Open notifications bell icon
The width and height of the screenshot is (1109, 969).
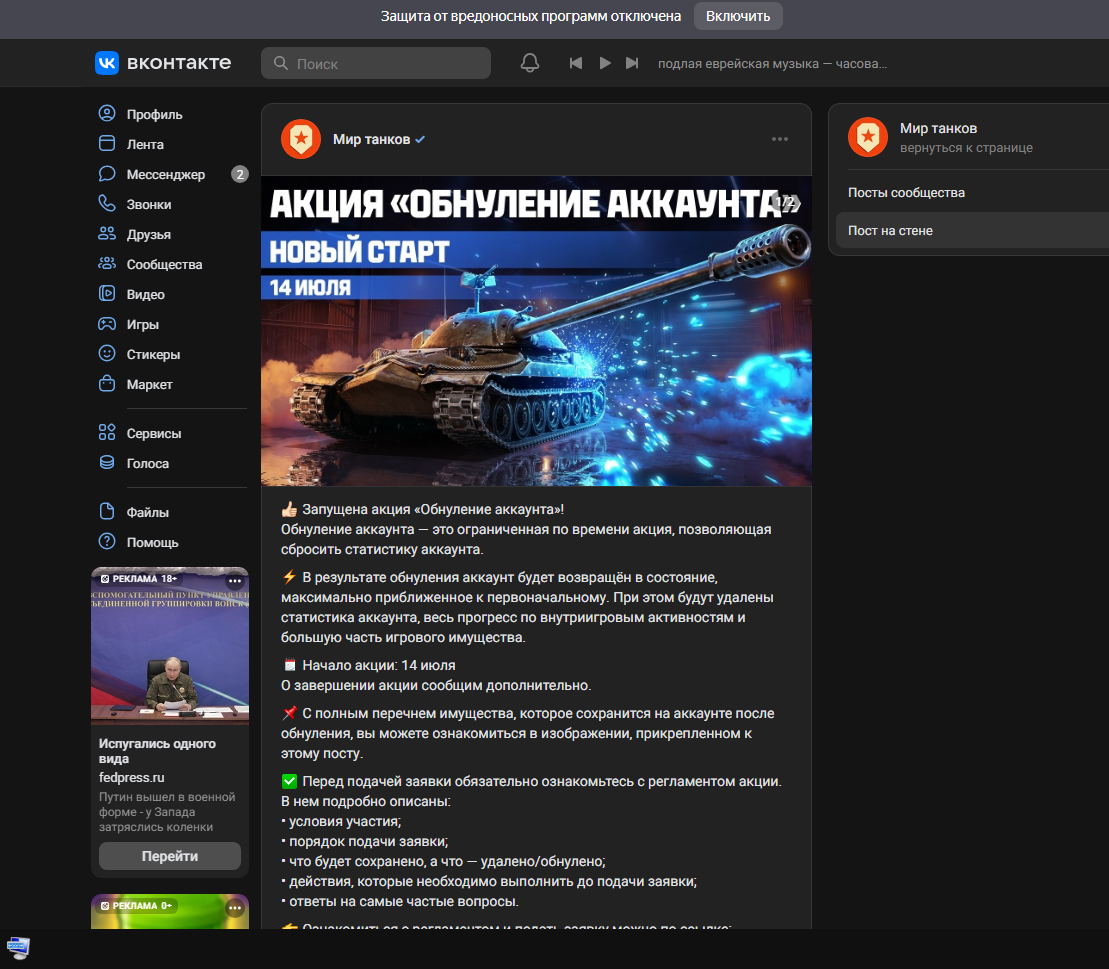[x=530, y=63]
